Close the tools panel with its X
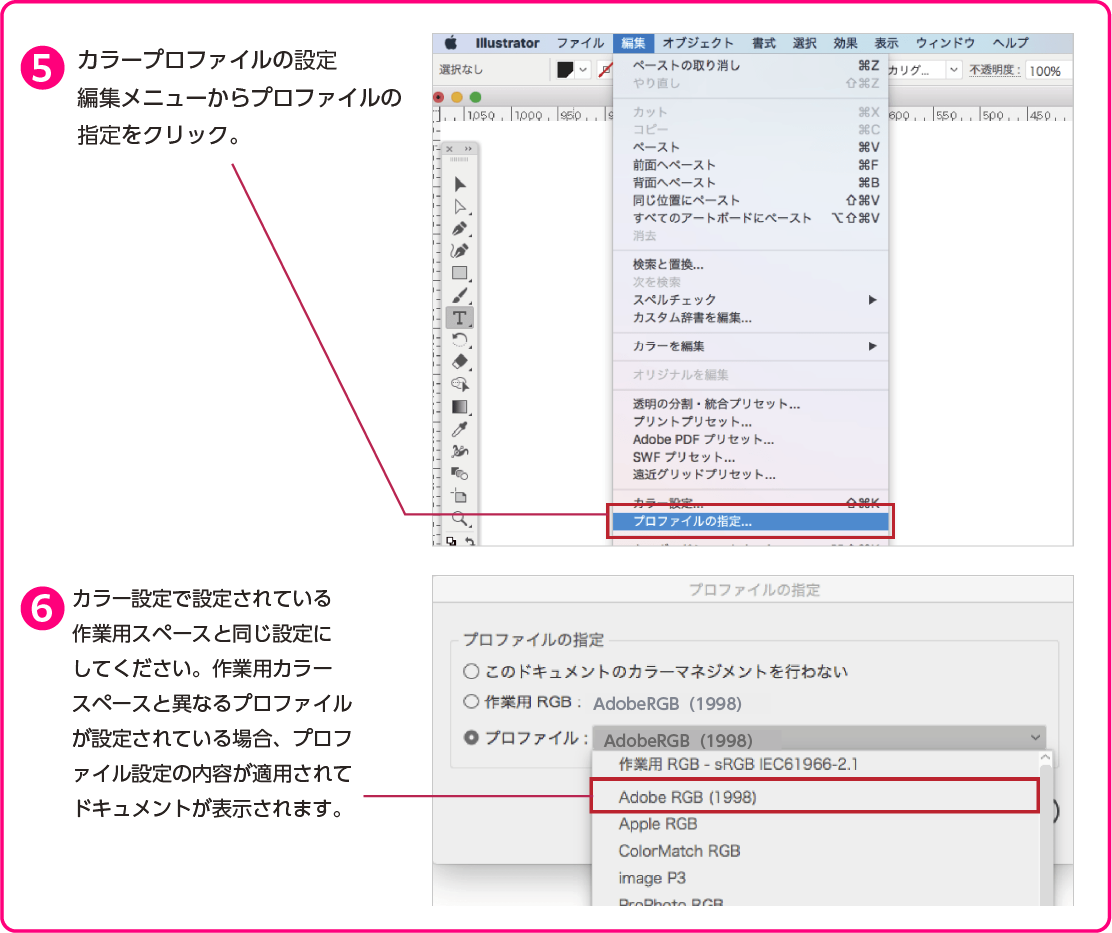 point(450,149)
